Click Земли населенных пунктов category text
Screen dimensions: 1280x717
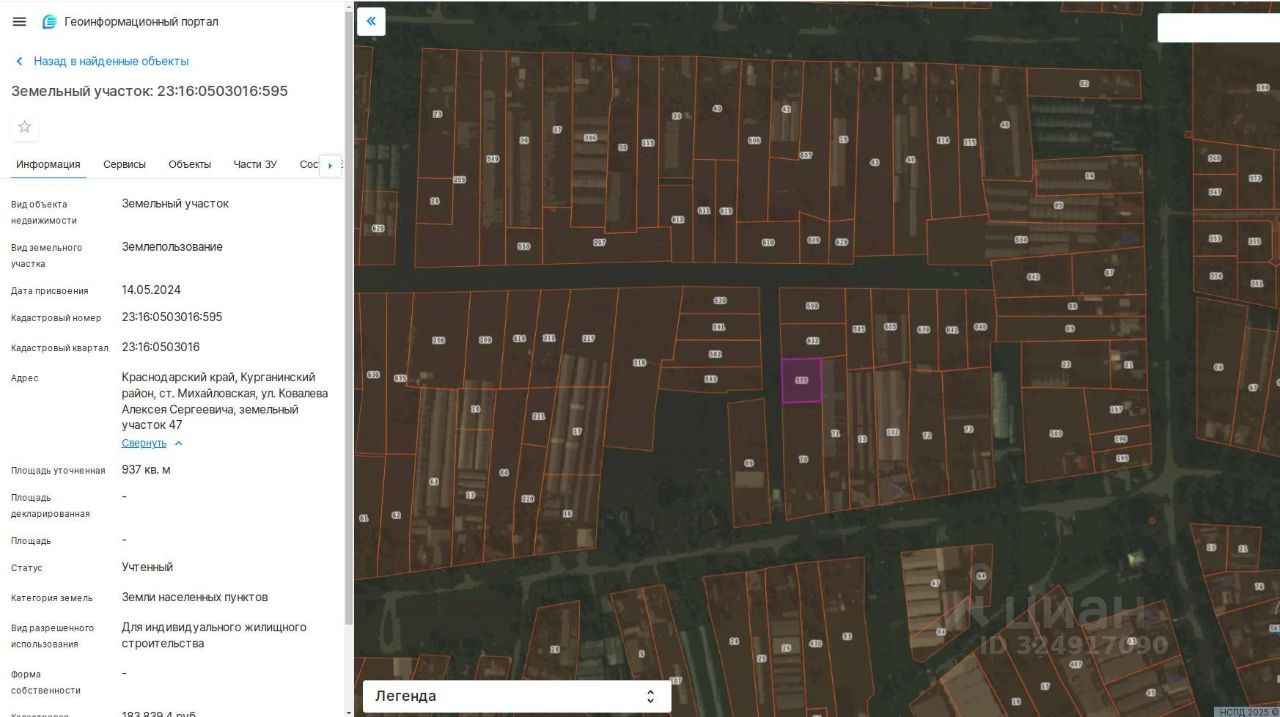pyautogui.click(x=195, y=597)
